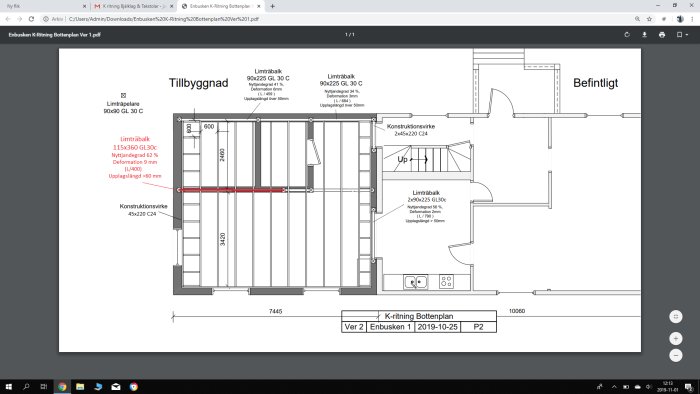Open a new browser tab
700x394 pixels.
point(272,6)
